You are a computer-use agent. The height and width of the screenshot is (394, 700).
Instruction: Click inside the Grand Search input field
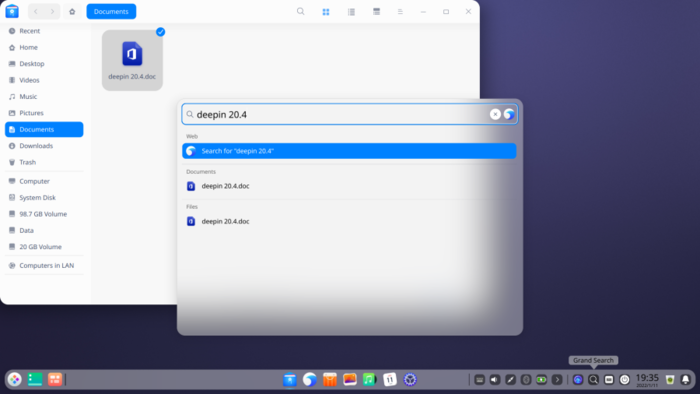pyautogui.click(x=342, y=114)
